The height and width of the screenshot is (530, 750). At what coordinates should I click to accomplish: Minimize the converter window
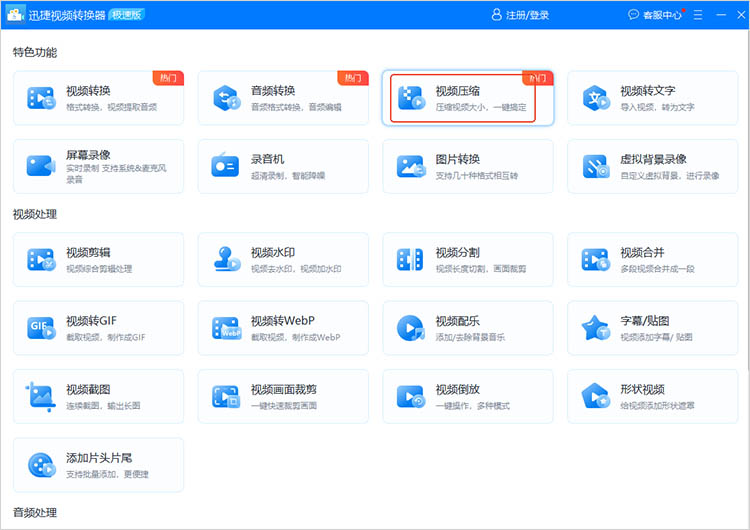(x=721, y=15)
